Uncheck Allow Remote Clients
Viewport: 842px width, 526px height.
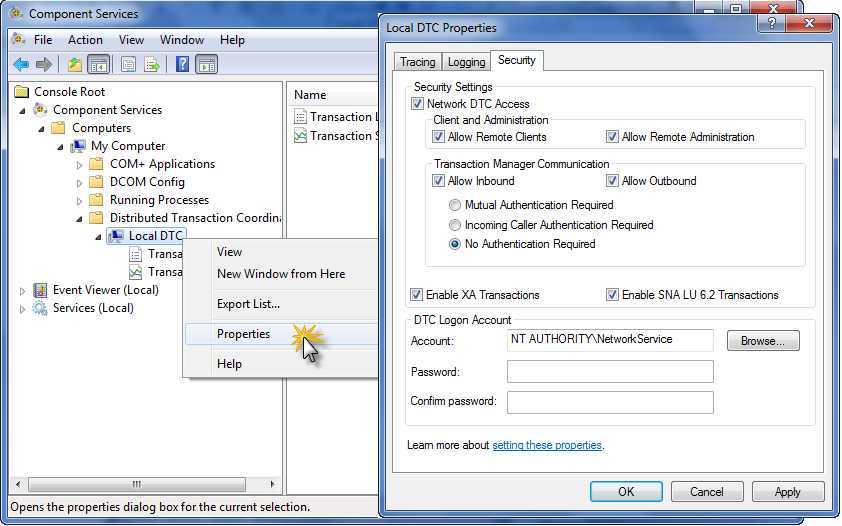click(438, 137)
